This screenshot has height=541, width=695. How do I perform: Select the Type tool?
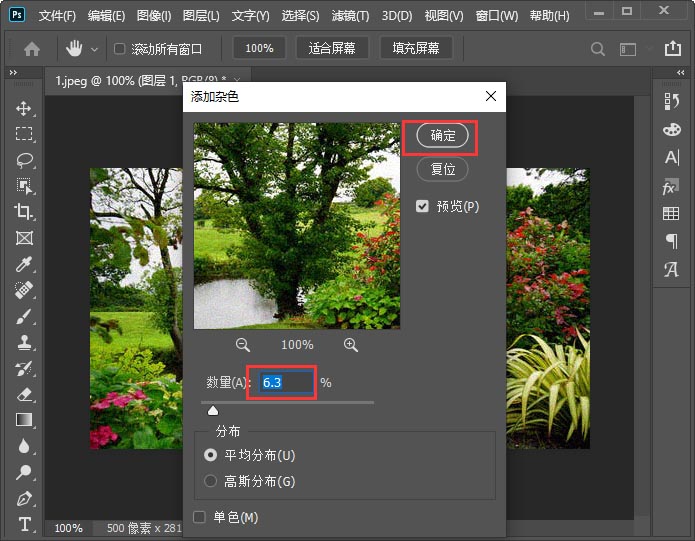click(24, 524)
